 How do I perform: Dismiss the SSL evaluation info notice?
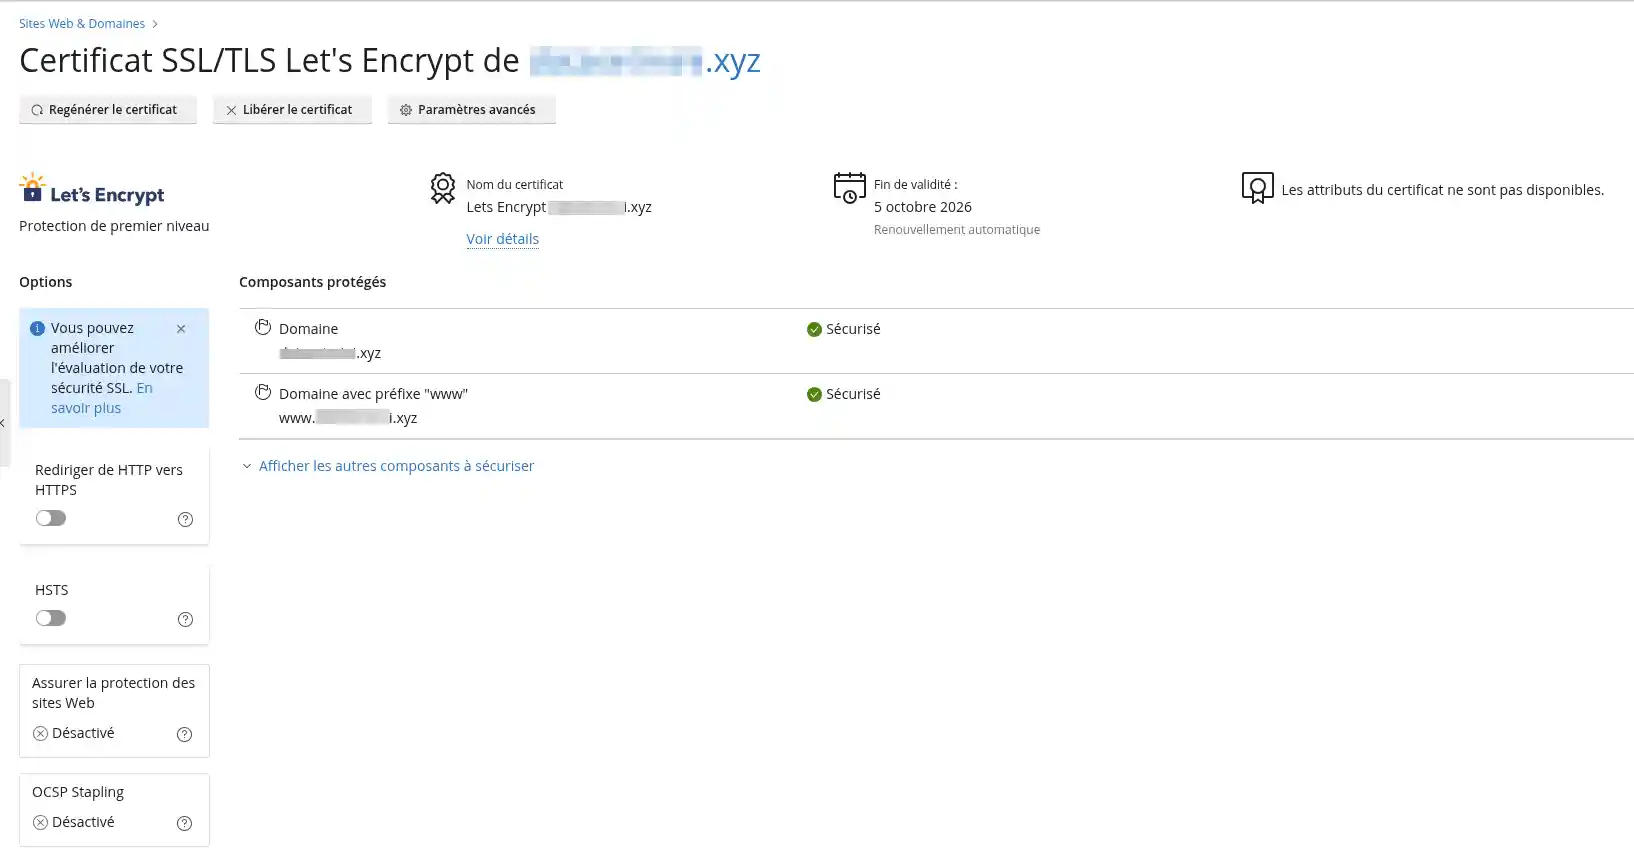(181, 329)
